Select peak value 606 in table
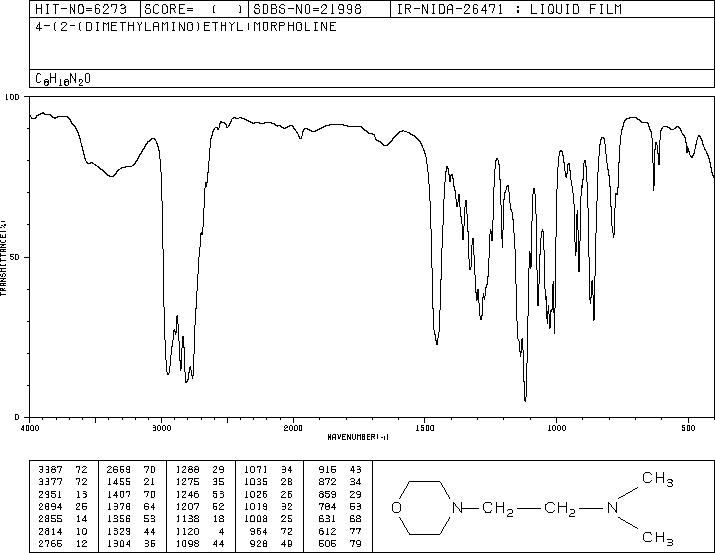 [x=327, y=544]
